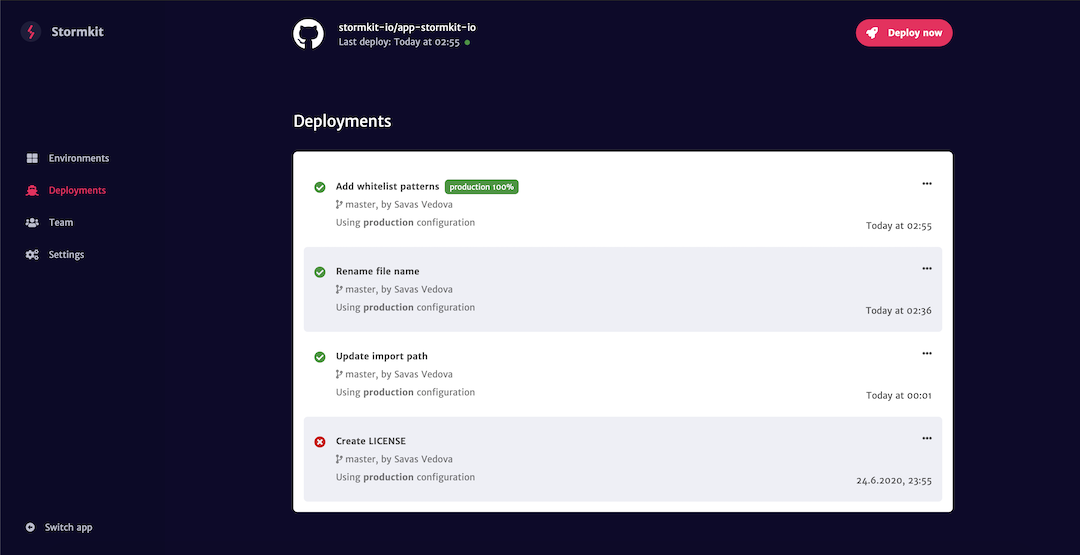This screenshot has height=555, width=1080.
Task: Go to Environments in sidebar
Action: (79, 158)
